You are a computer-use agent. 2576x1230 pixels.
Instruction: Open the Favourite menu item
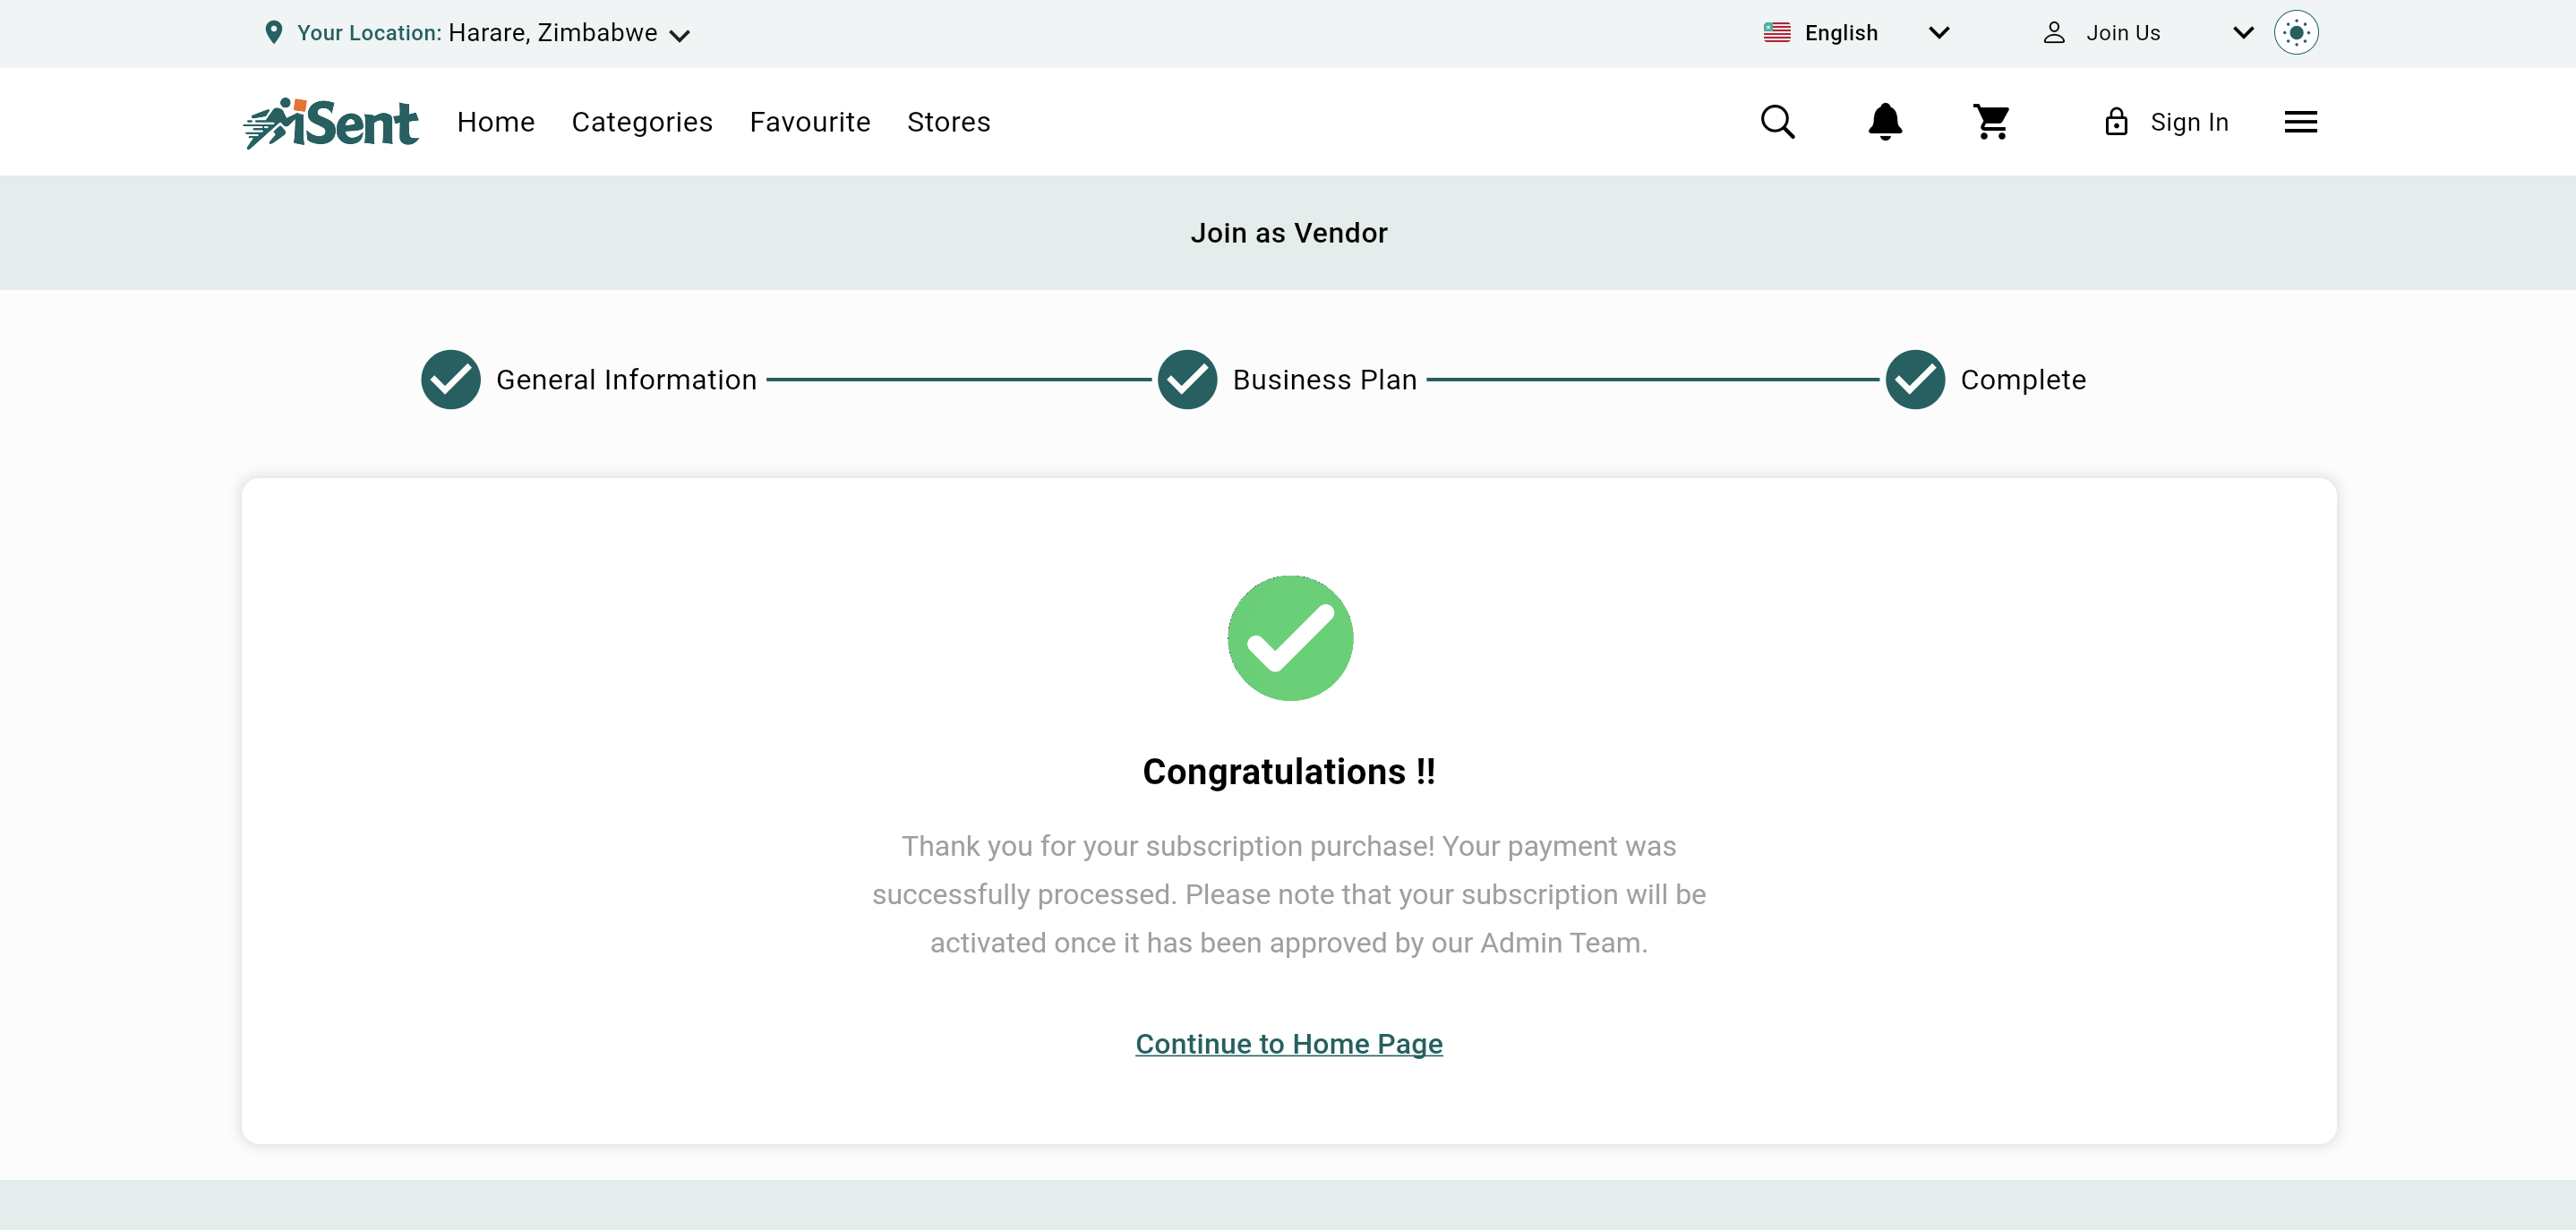tap(810, 122)
